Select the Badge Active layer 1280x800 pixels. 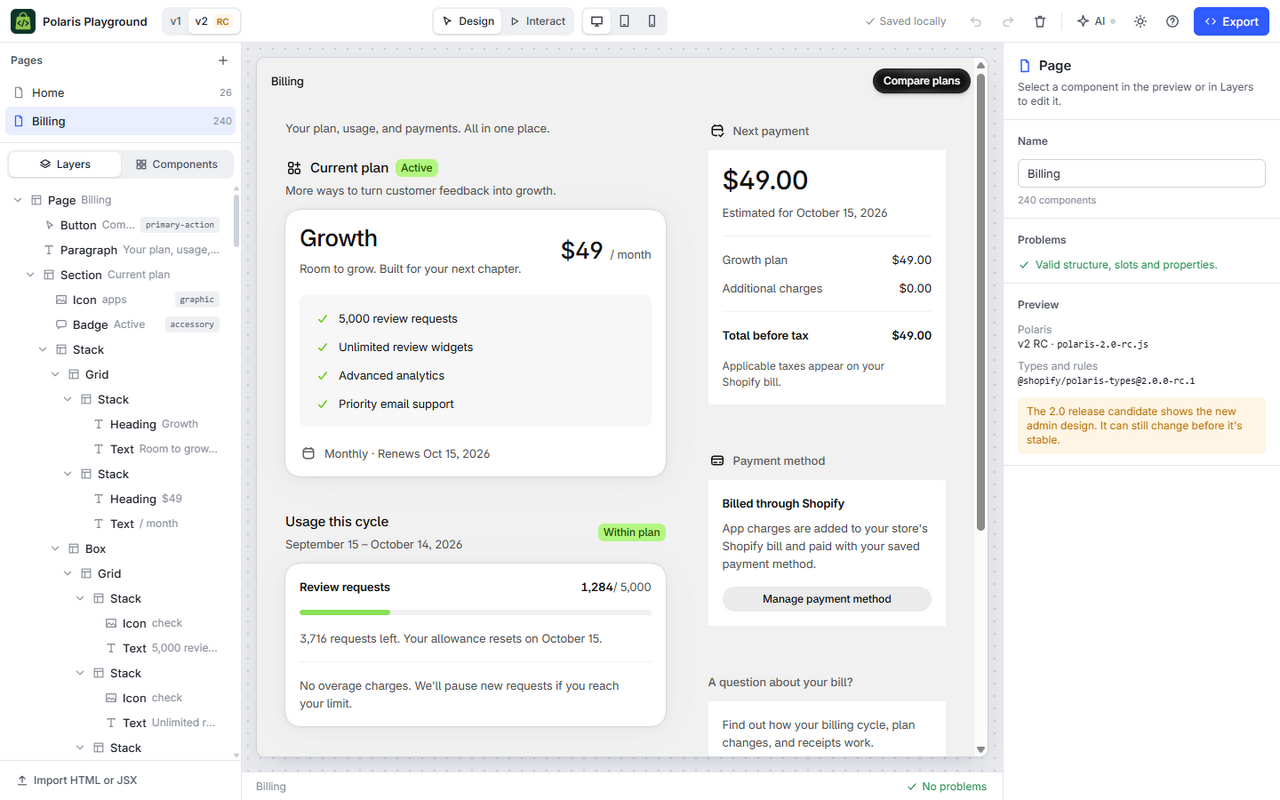click(121, 325)
